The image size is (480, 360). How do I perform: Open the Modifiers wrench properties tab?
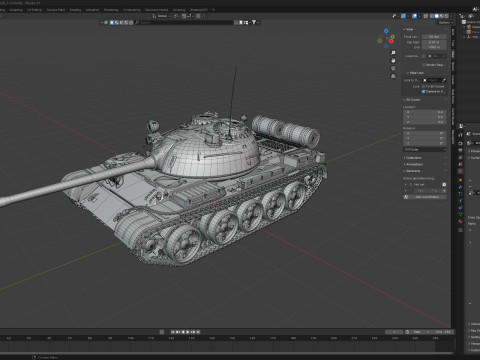460,187
